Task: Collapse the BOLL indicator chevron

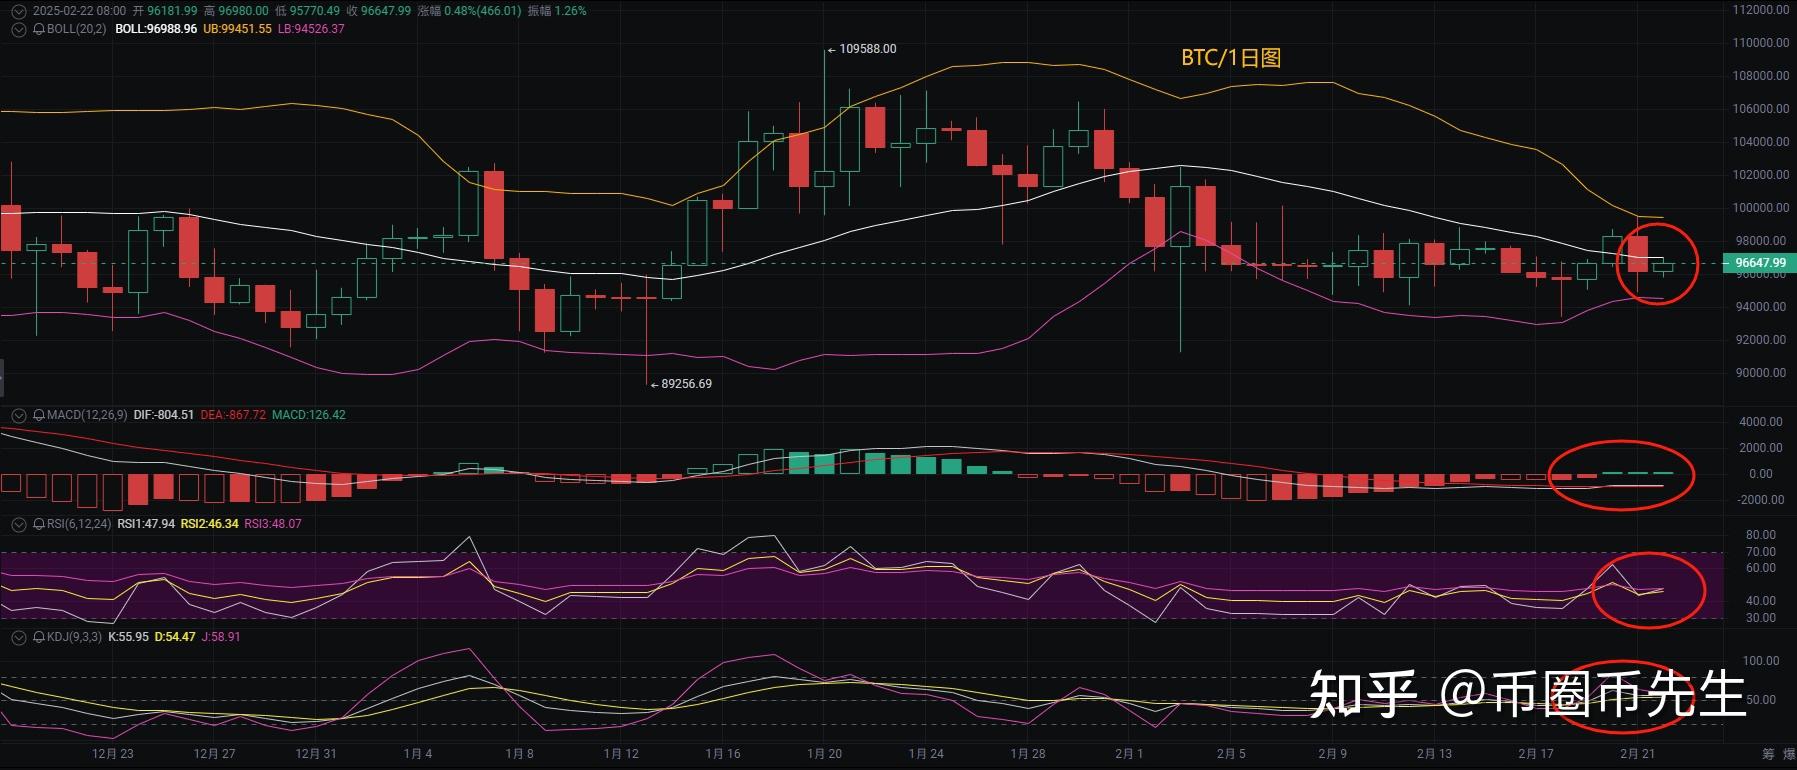Action: (17, 30)
